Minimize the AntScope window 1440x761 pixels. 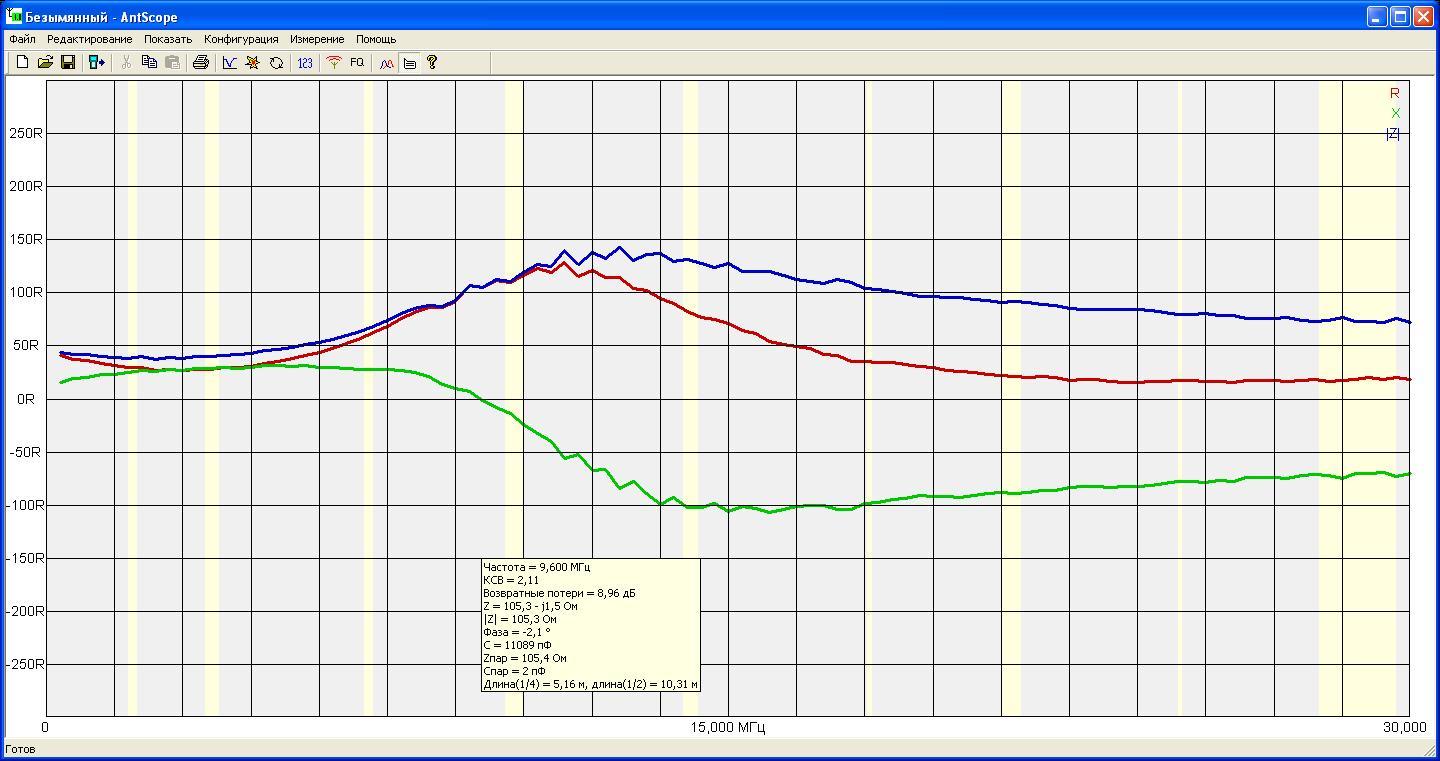tap(1378, 16)
